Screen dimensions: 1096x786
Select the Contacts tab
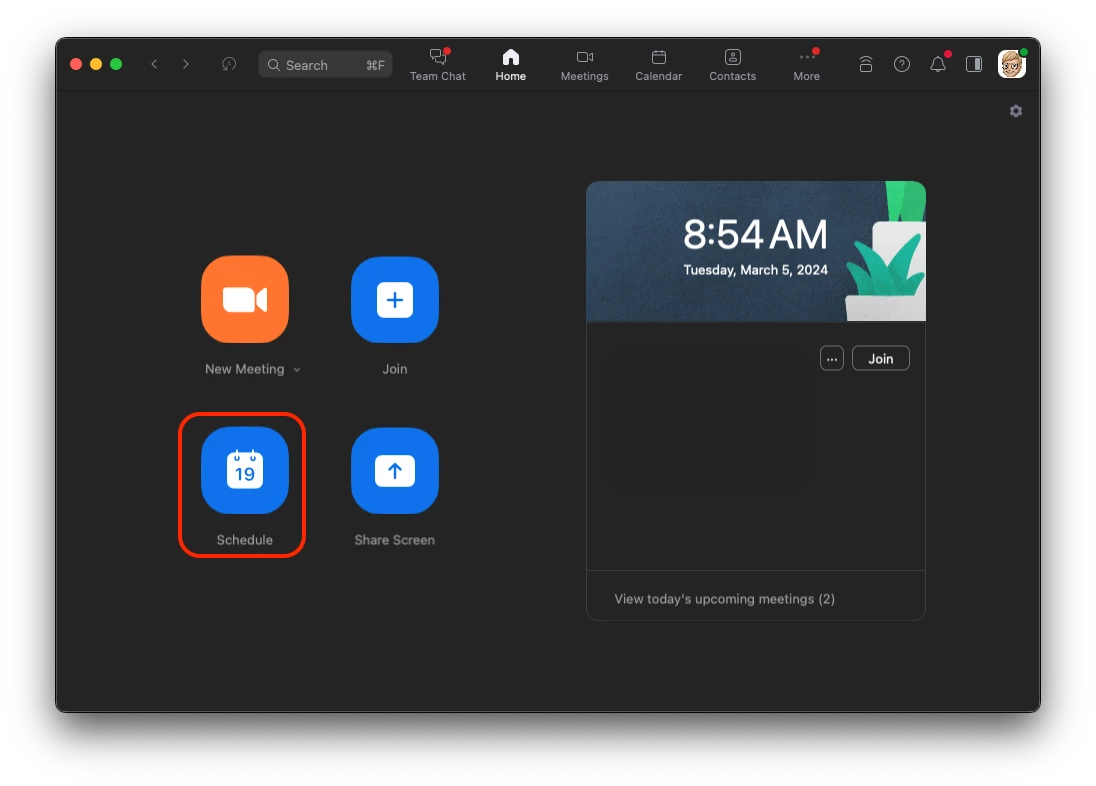tap(733, 64)
